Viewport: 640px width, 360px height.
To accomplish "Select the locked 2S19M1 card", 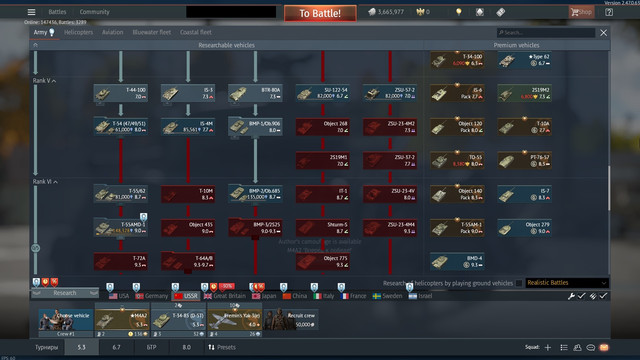I will click(x=322, y=160).
